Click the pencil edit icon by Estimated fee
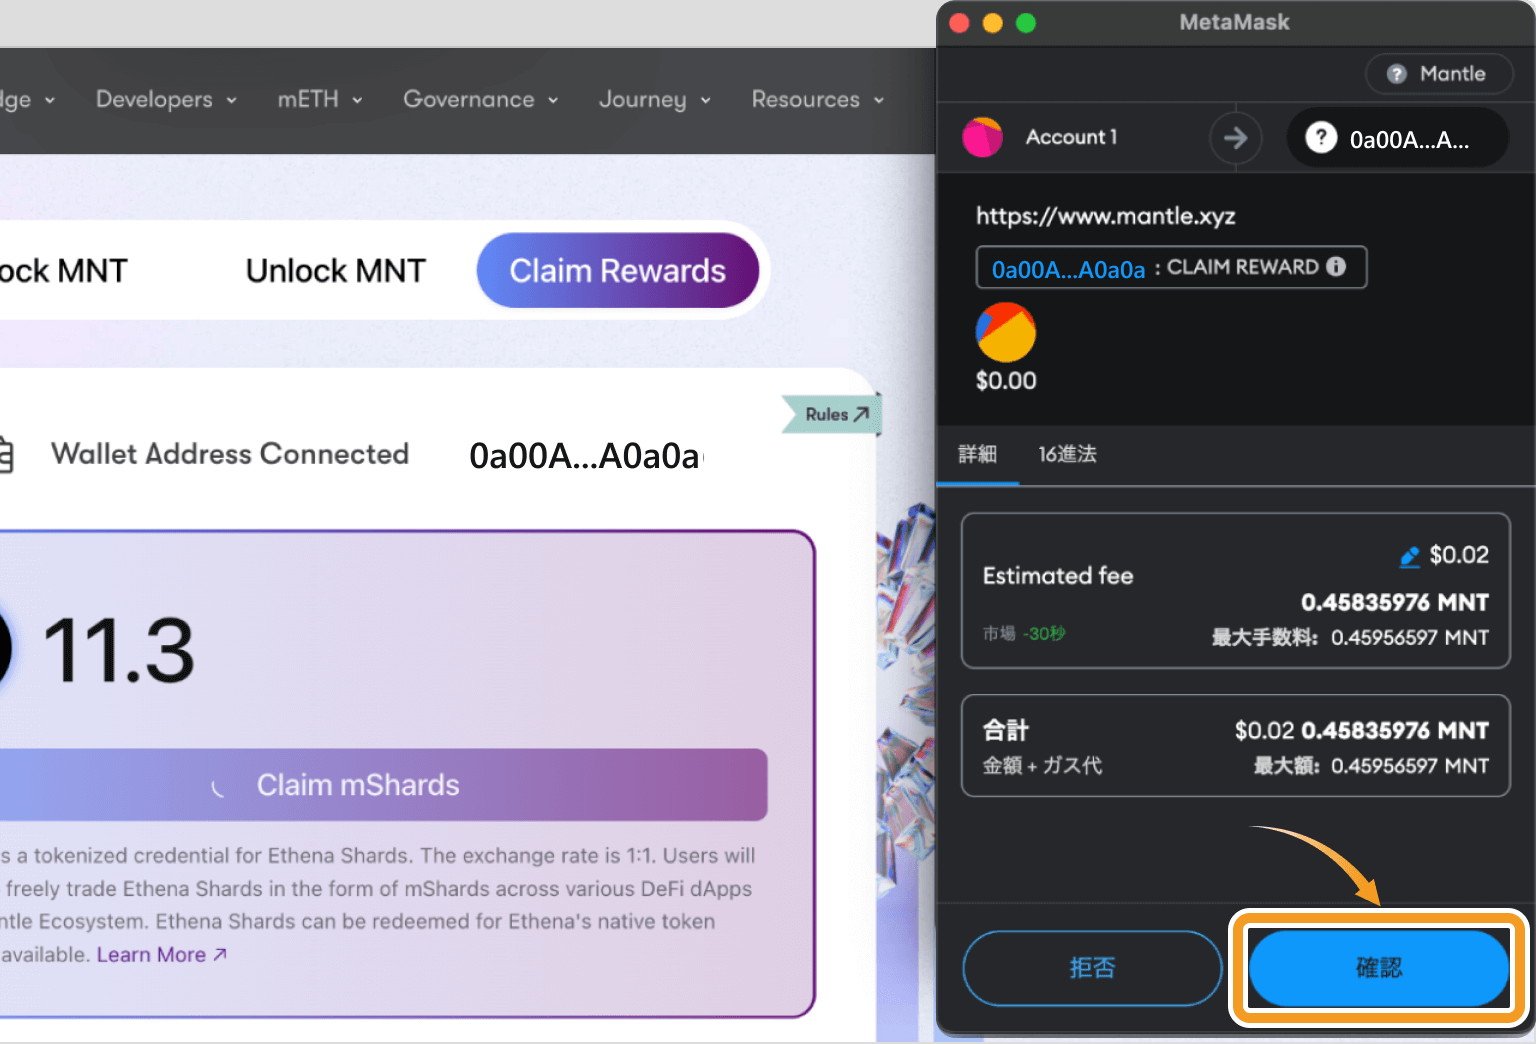 [1410, 557]
